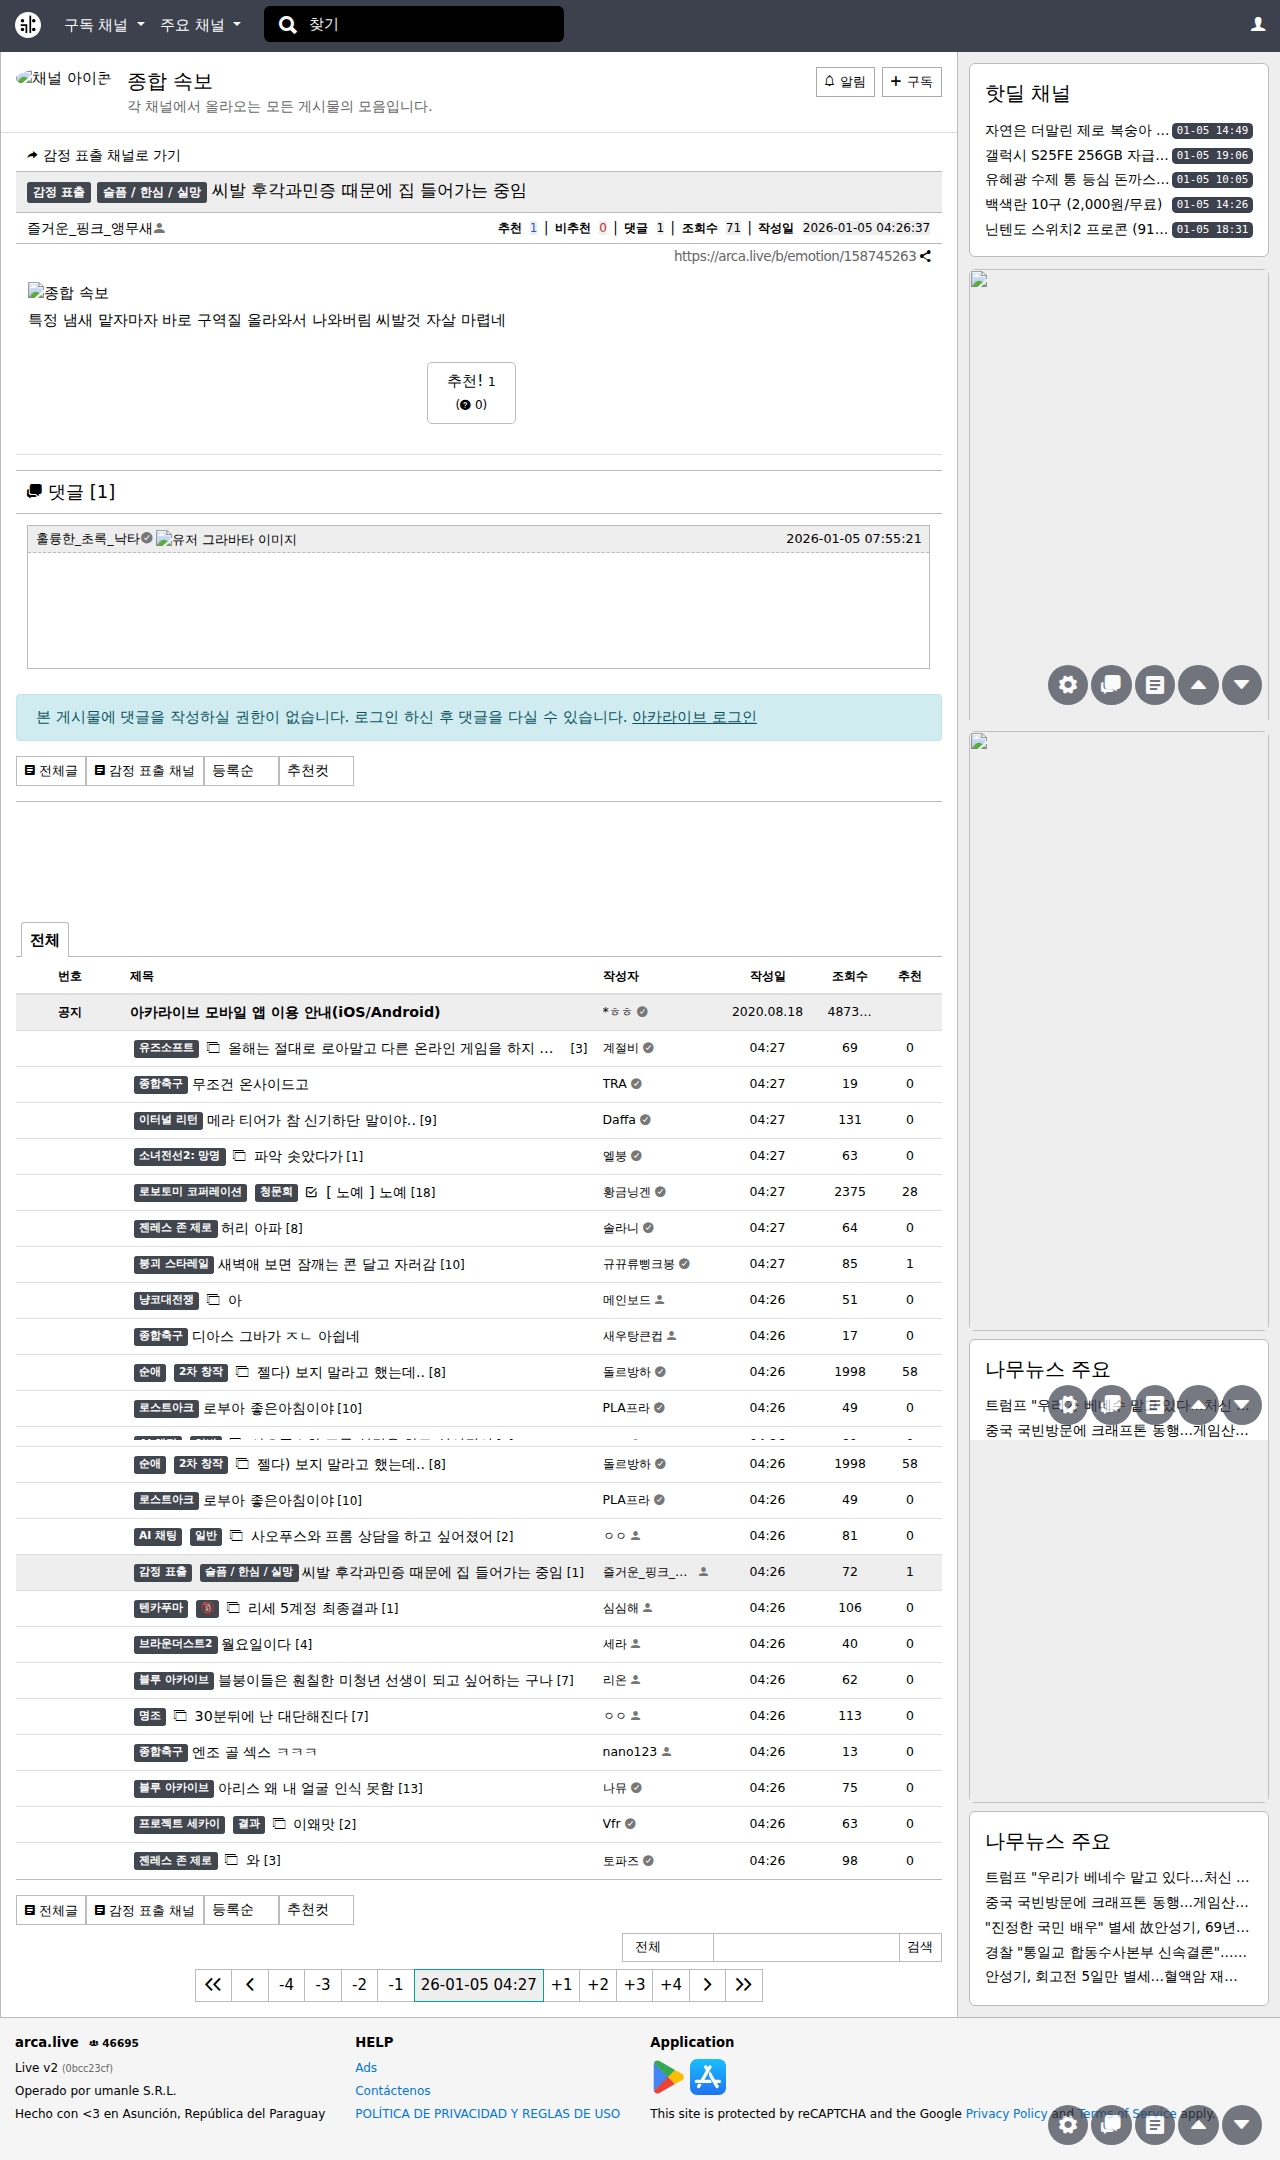Viewport: 1280px width, 2160px height.
Task: Open hot deal 갤럭시 S25FE 256GB 자급
Action: tap(1076, 155)
